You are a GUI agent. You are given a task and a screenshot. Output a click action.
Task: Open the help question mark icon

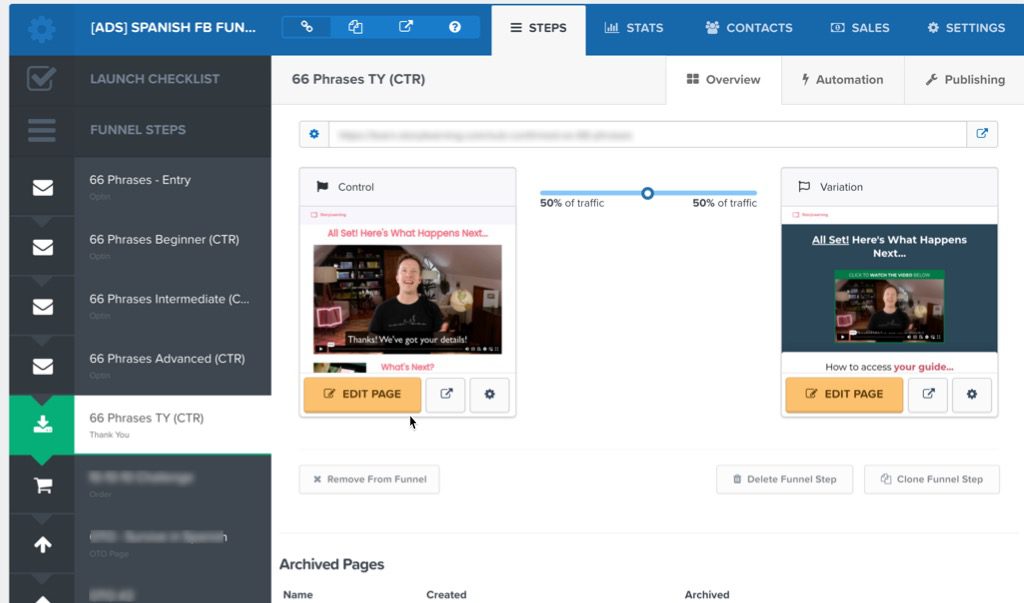(455, 27)
